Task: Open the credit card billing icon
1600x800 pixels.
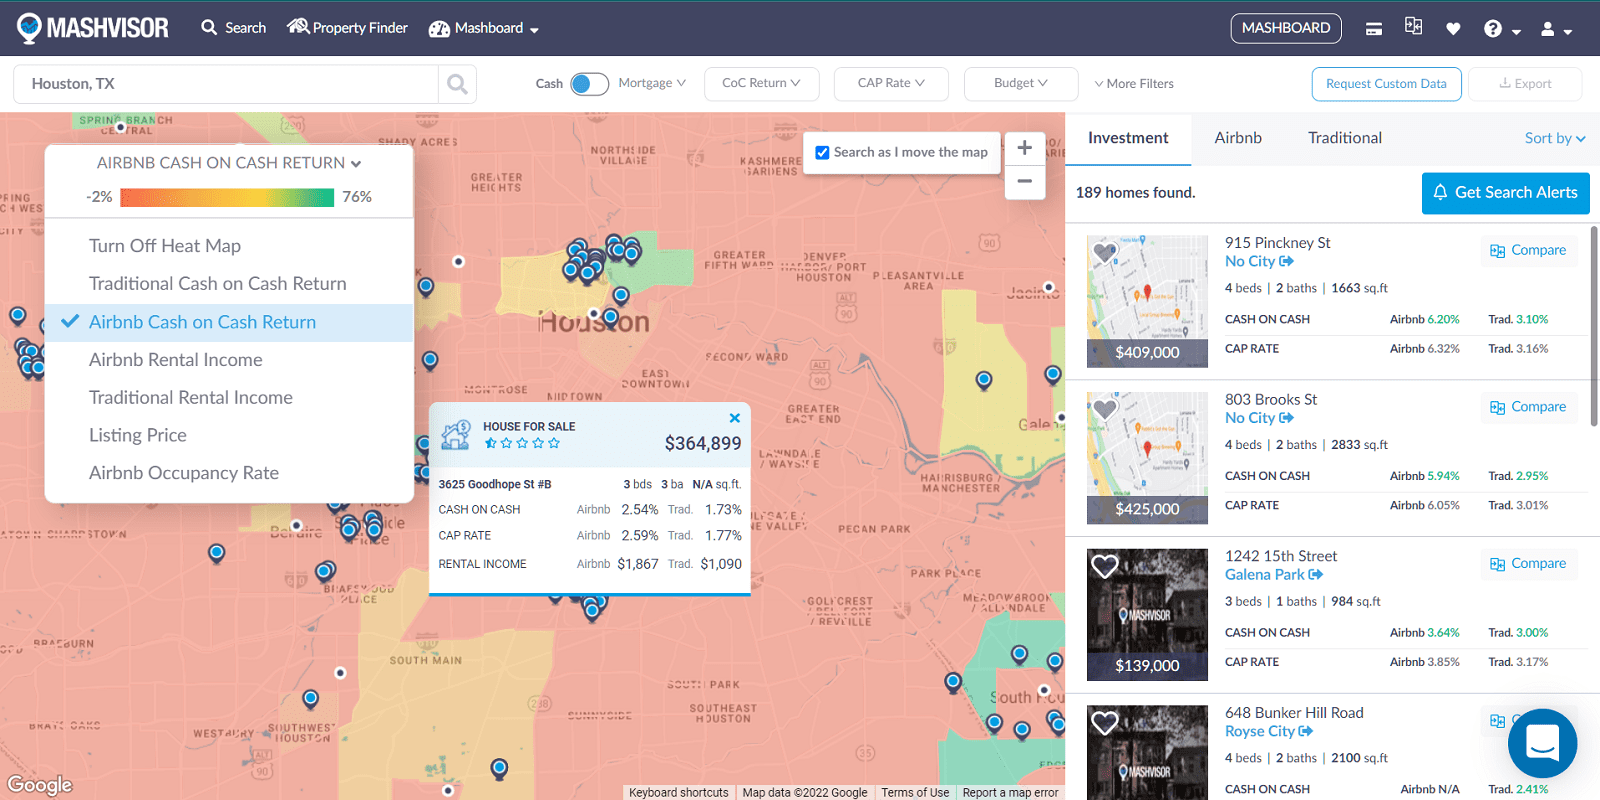Action: tap(1374, 29)
